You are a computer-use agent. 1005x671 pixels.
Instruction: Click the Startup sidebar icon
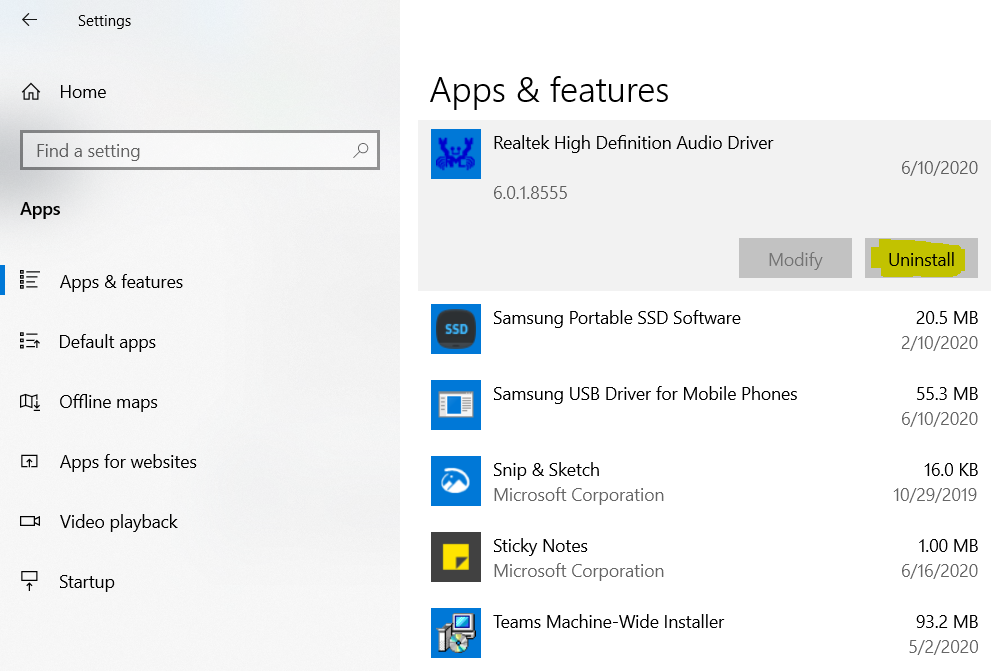pos(29,581)
